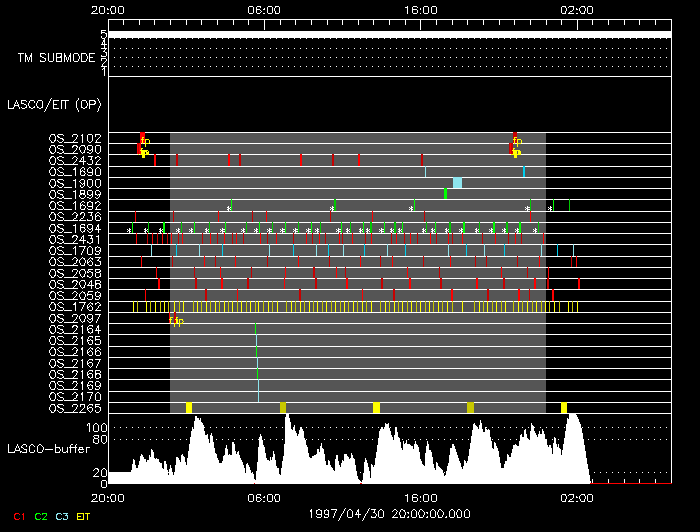
Task: Click the green block in OS_1899 row
Action: click(446, 194)
